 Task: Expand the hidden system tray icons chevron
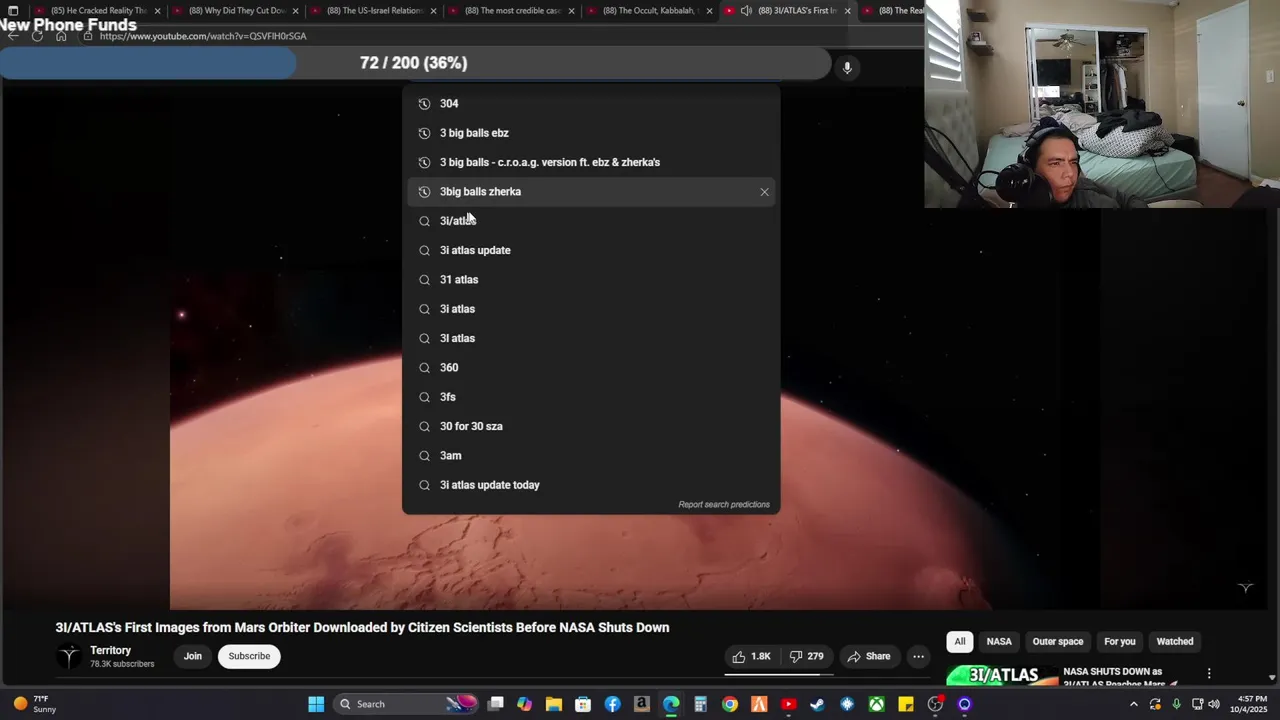click(x=1133, y=704)
